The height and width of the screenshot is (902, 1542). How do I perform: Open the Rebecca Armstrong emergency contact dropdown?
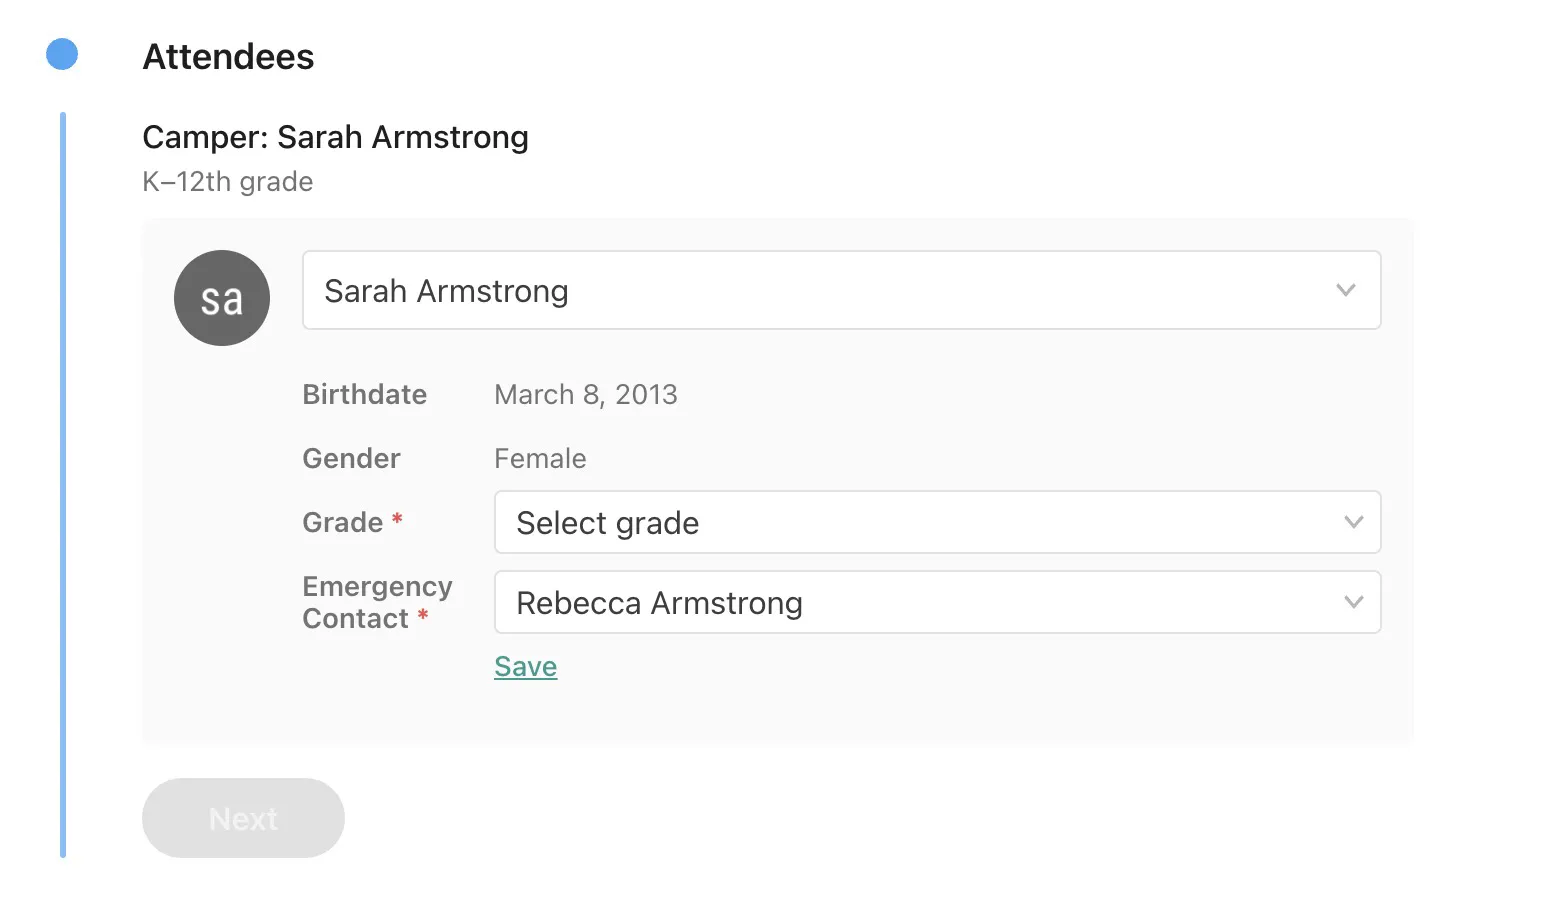(920, 602)
